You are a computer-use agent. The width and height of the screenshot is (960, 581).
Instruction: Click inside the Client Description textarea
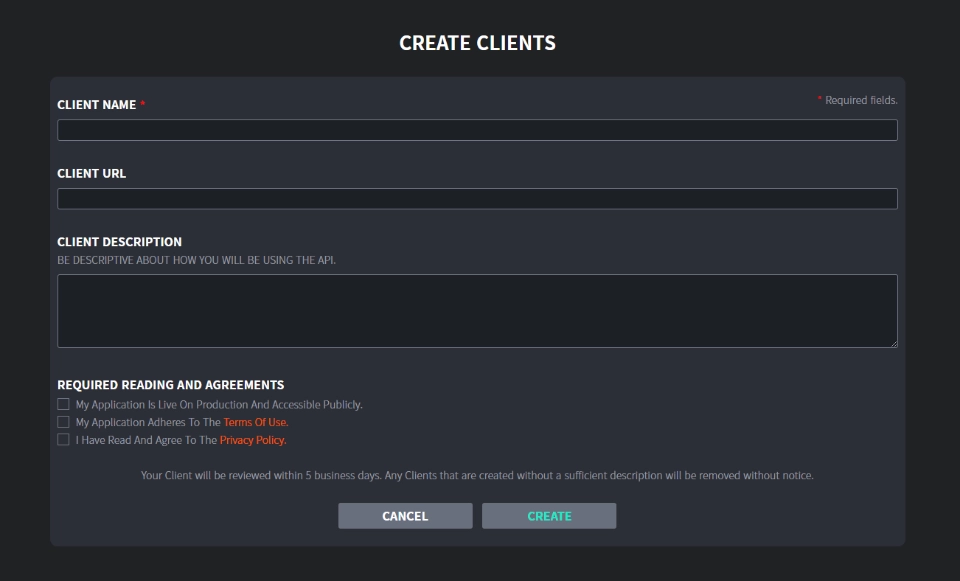(478, 311)
